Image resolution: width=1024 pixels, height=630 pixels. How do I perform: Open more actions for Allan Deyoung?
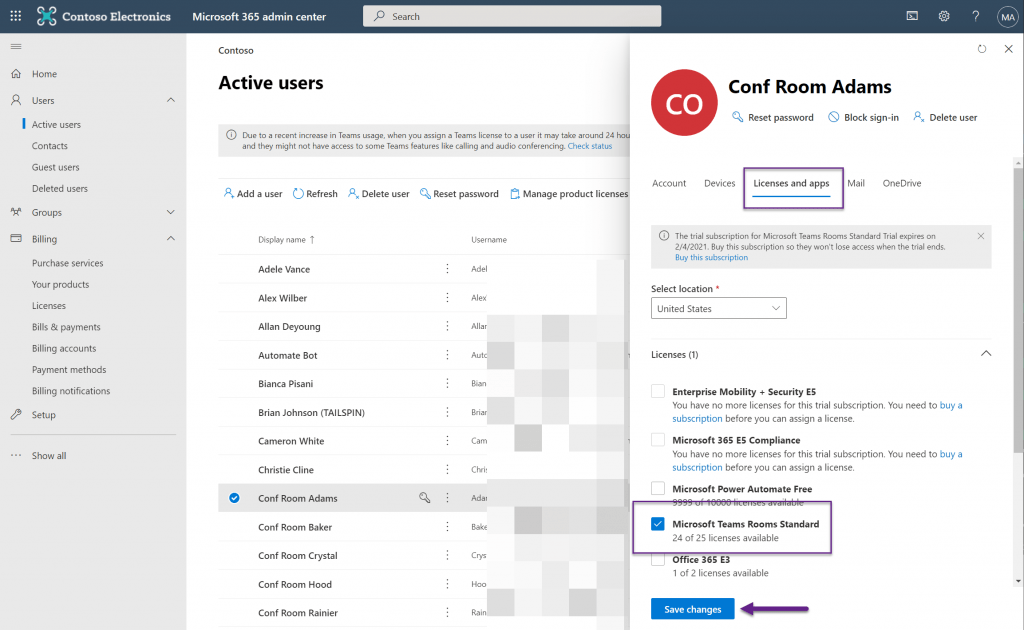click(x=447, y=326)
